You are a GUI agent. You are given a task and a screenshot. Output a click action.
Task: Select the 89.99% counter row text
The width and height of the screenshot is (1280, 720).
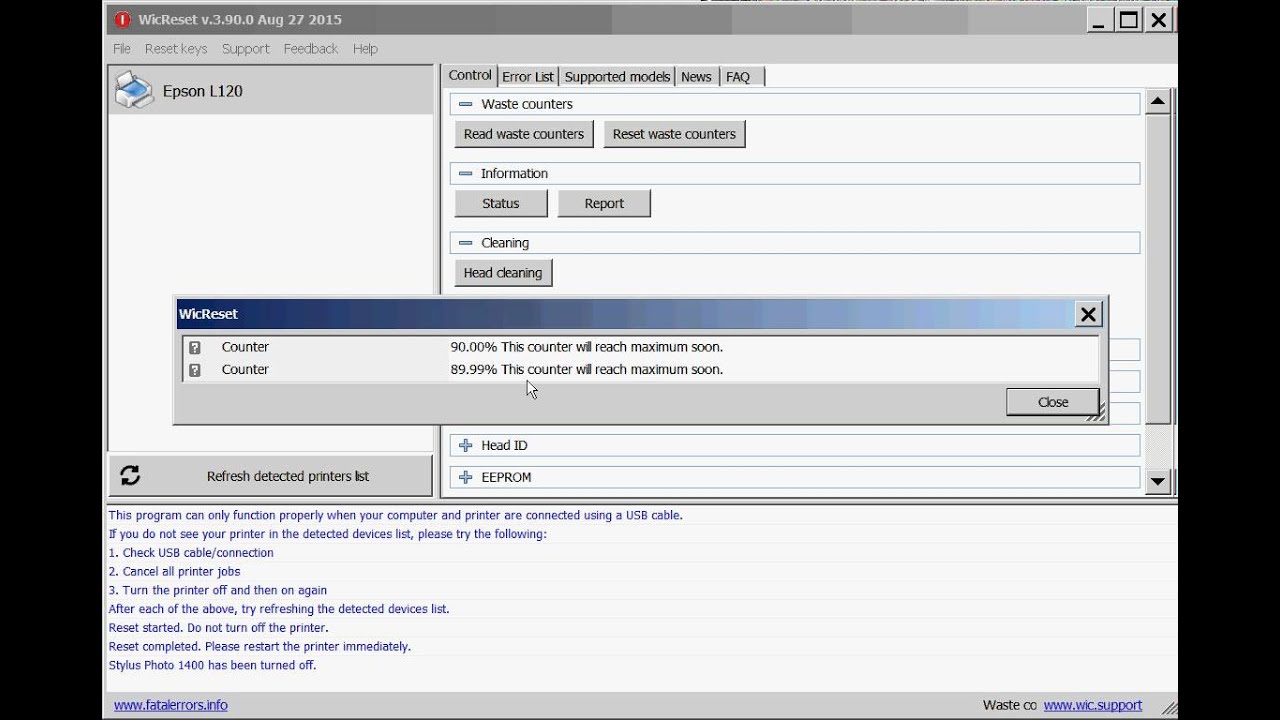[586, 370]
